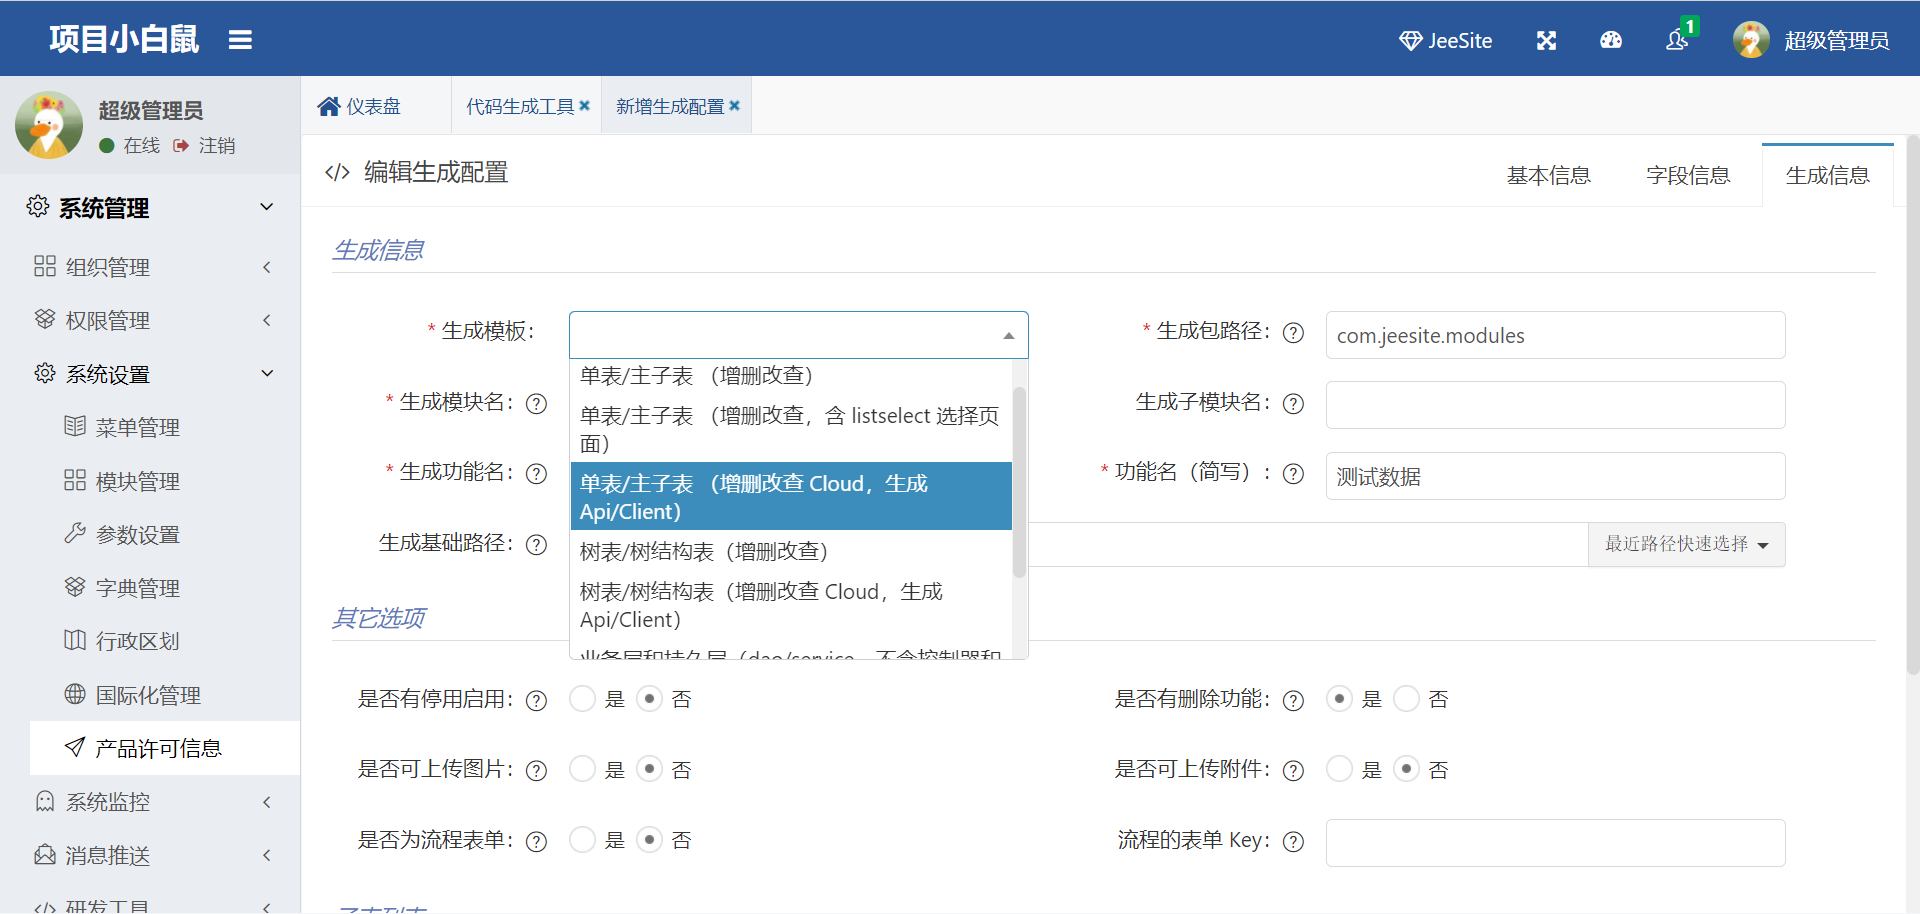
Task: Expand the 组织管理 menu
Action: 150,267
